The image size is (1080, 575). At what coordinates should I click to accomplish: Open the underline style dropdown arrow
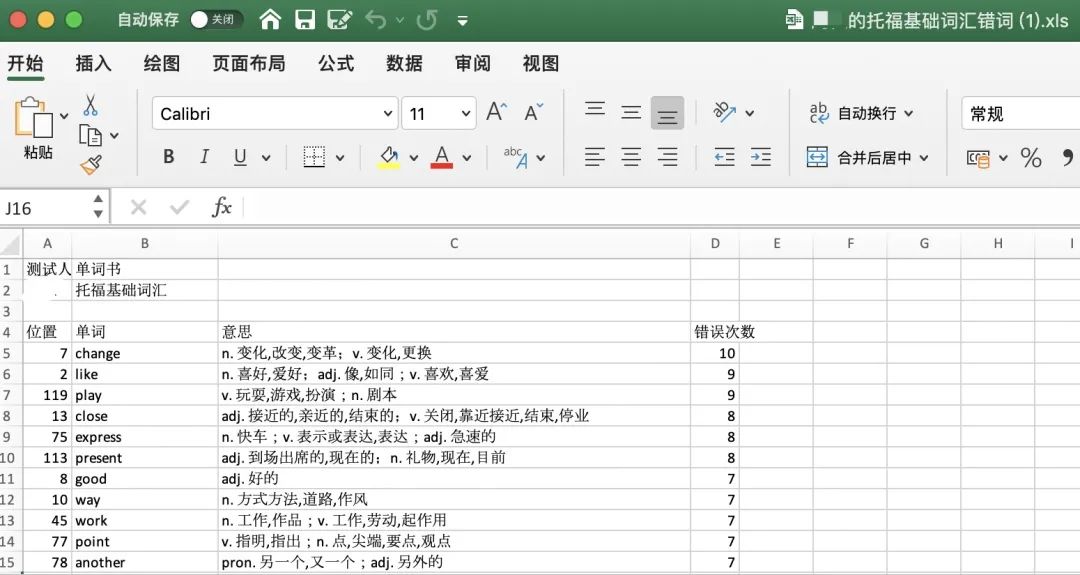[x=266, y=158]
